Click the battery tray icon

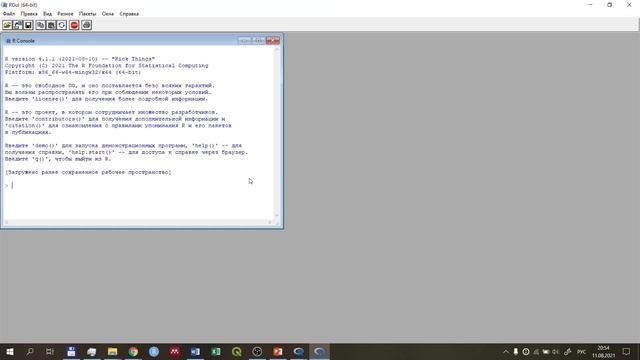[x=546, y=351]
